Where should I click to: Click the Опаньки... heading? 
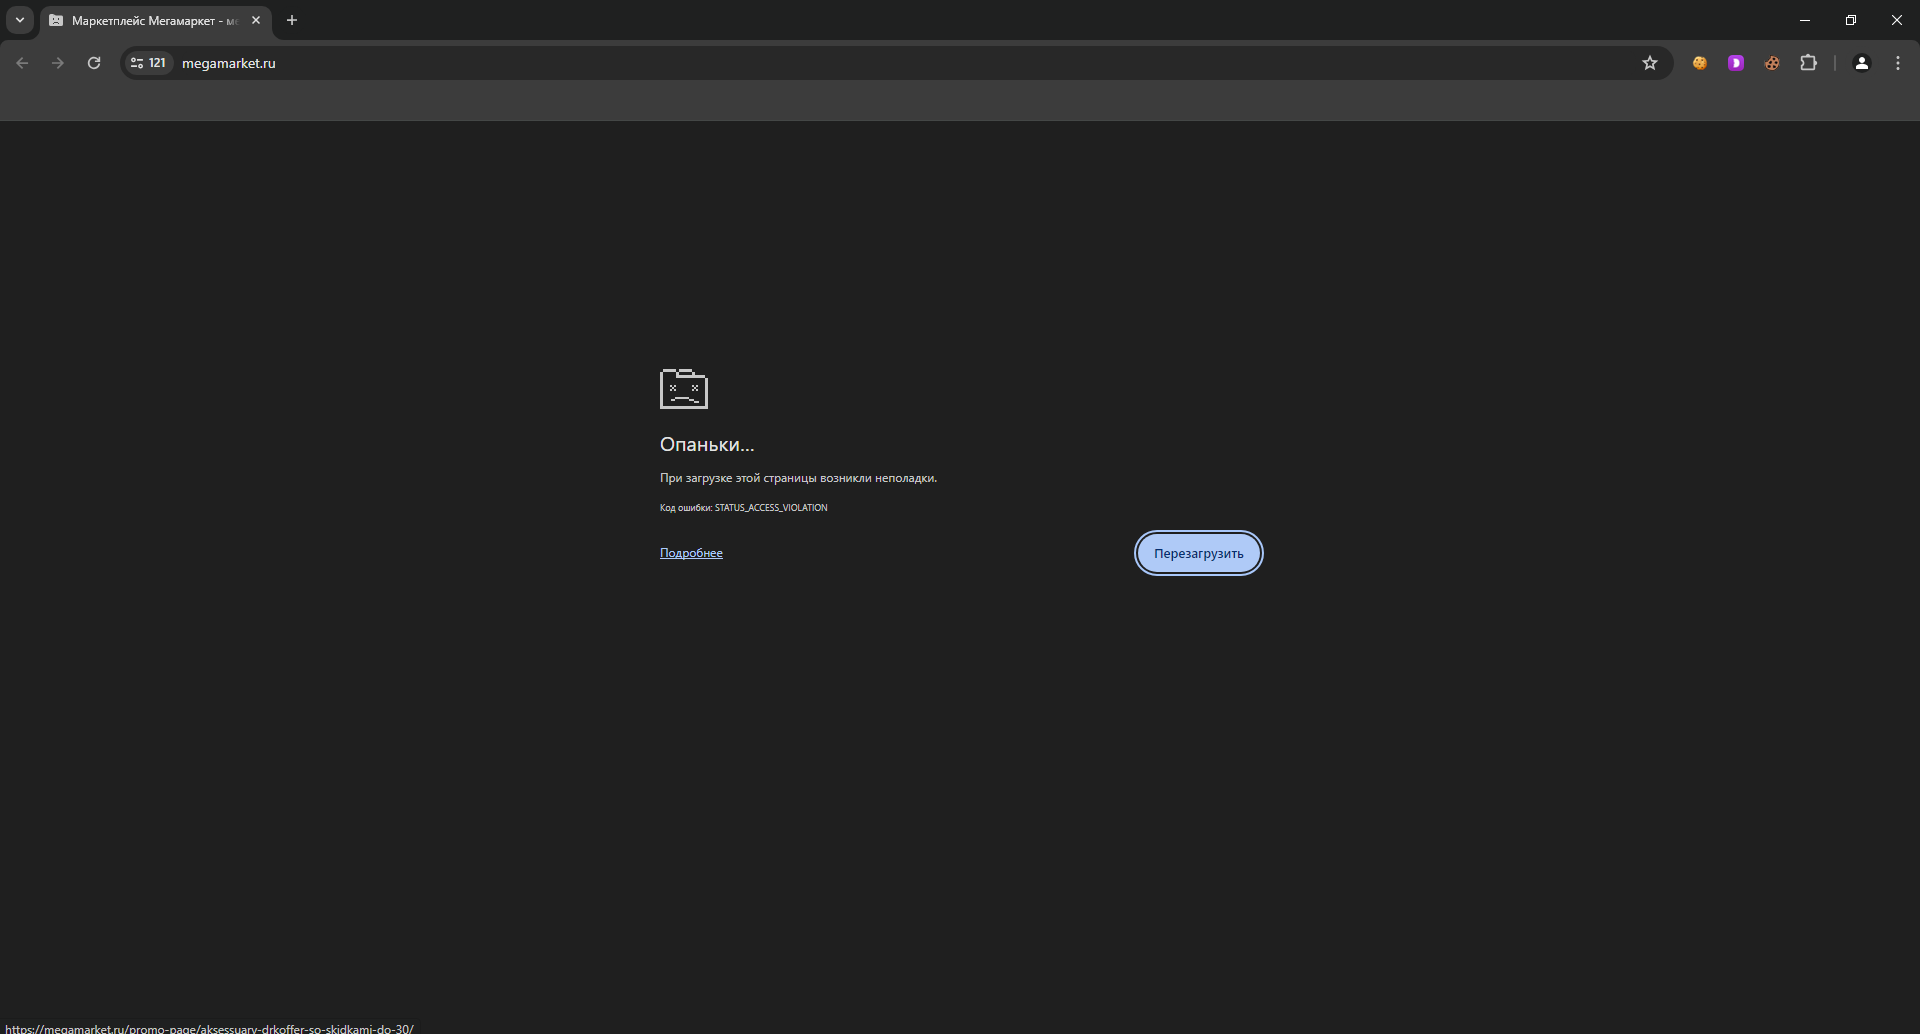[x=707, y=445]
